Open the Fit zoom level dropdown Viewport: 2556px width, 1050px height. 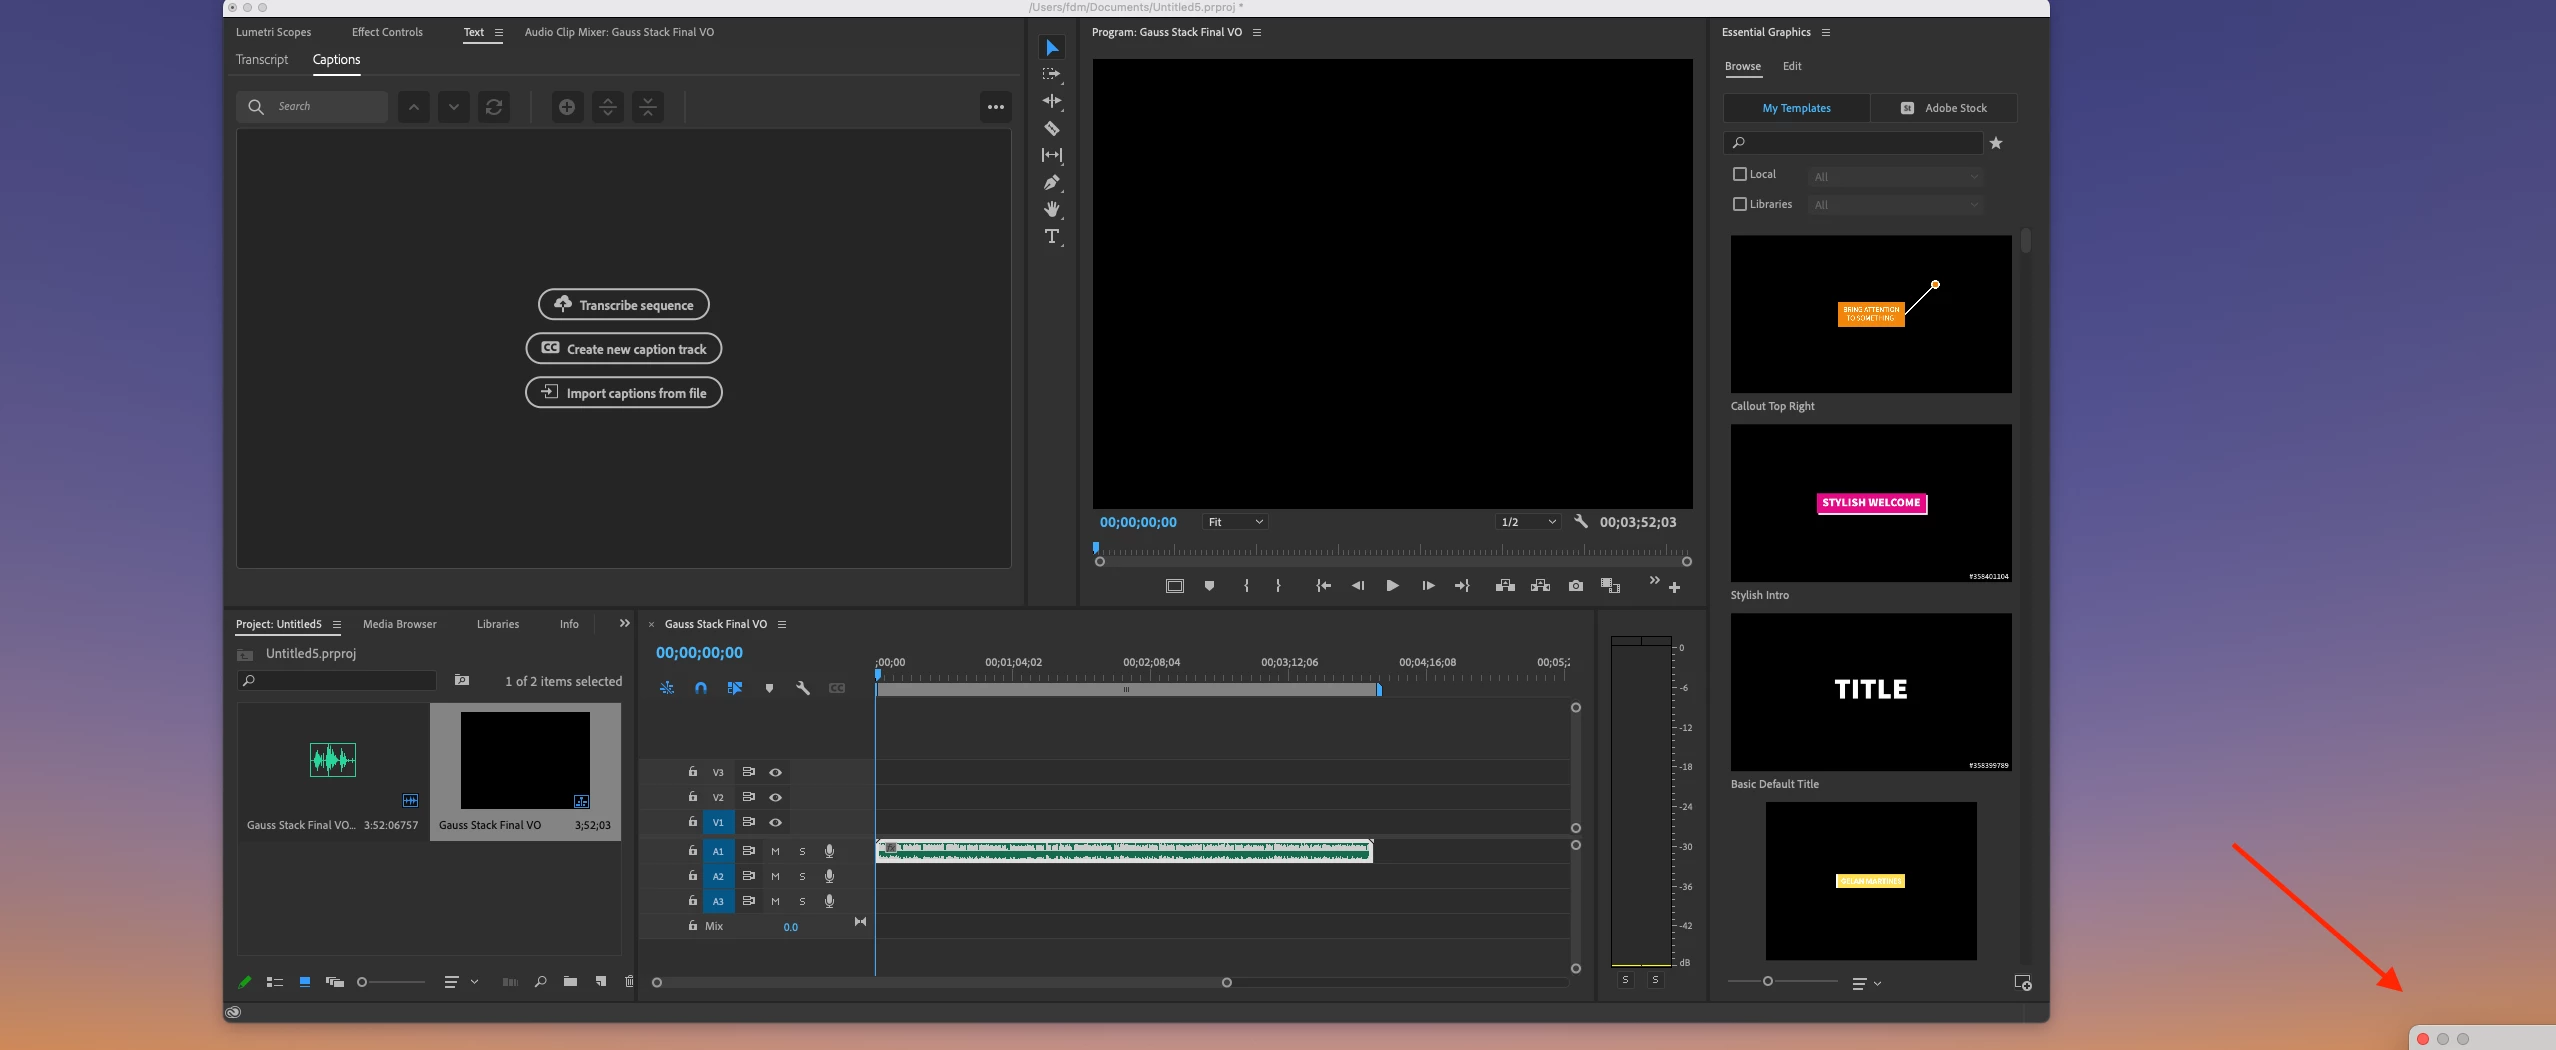click(x=1235, y=522)
